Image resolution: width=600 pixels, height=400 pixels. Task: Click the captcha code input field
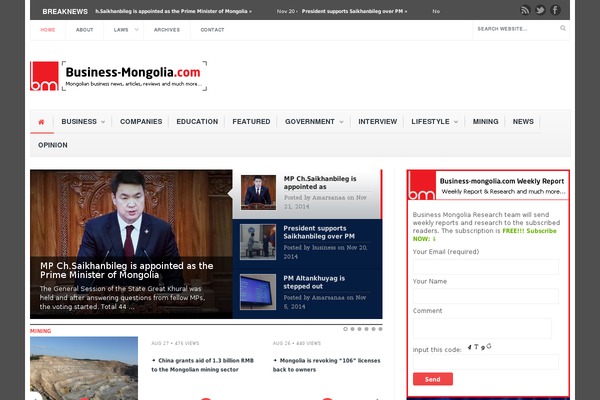(x=486, y=361)
